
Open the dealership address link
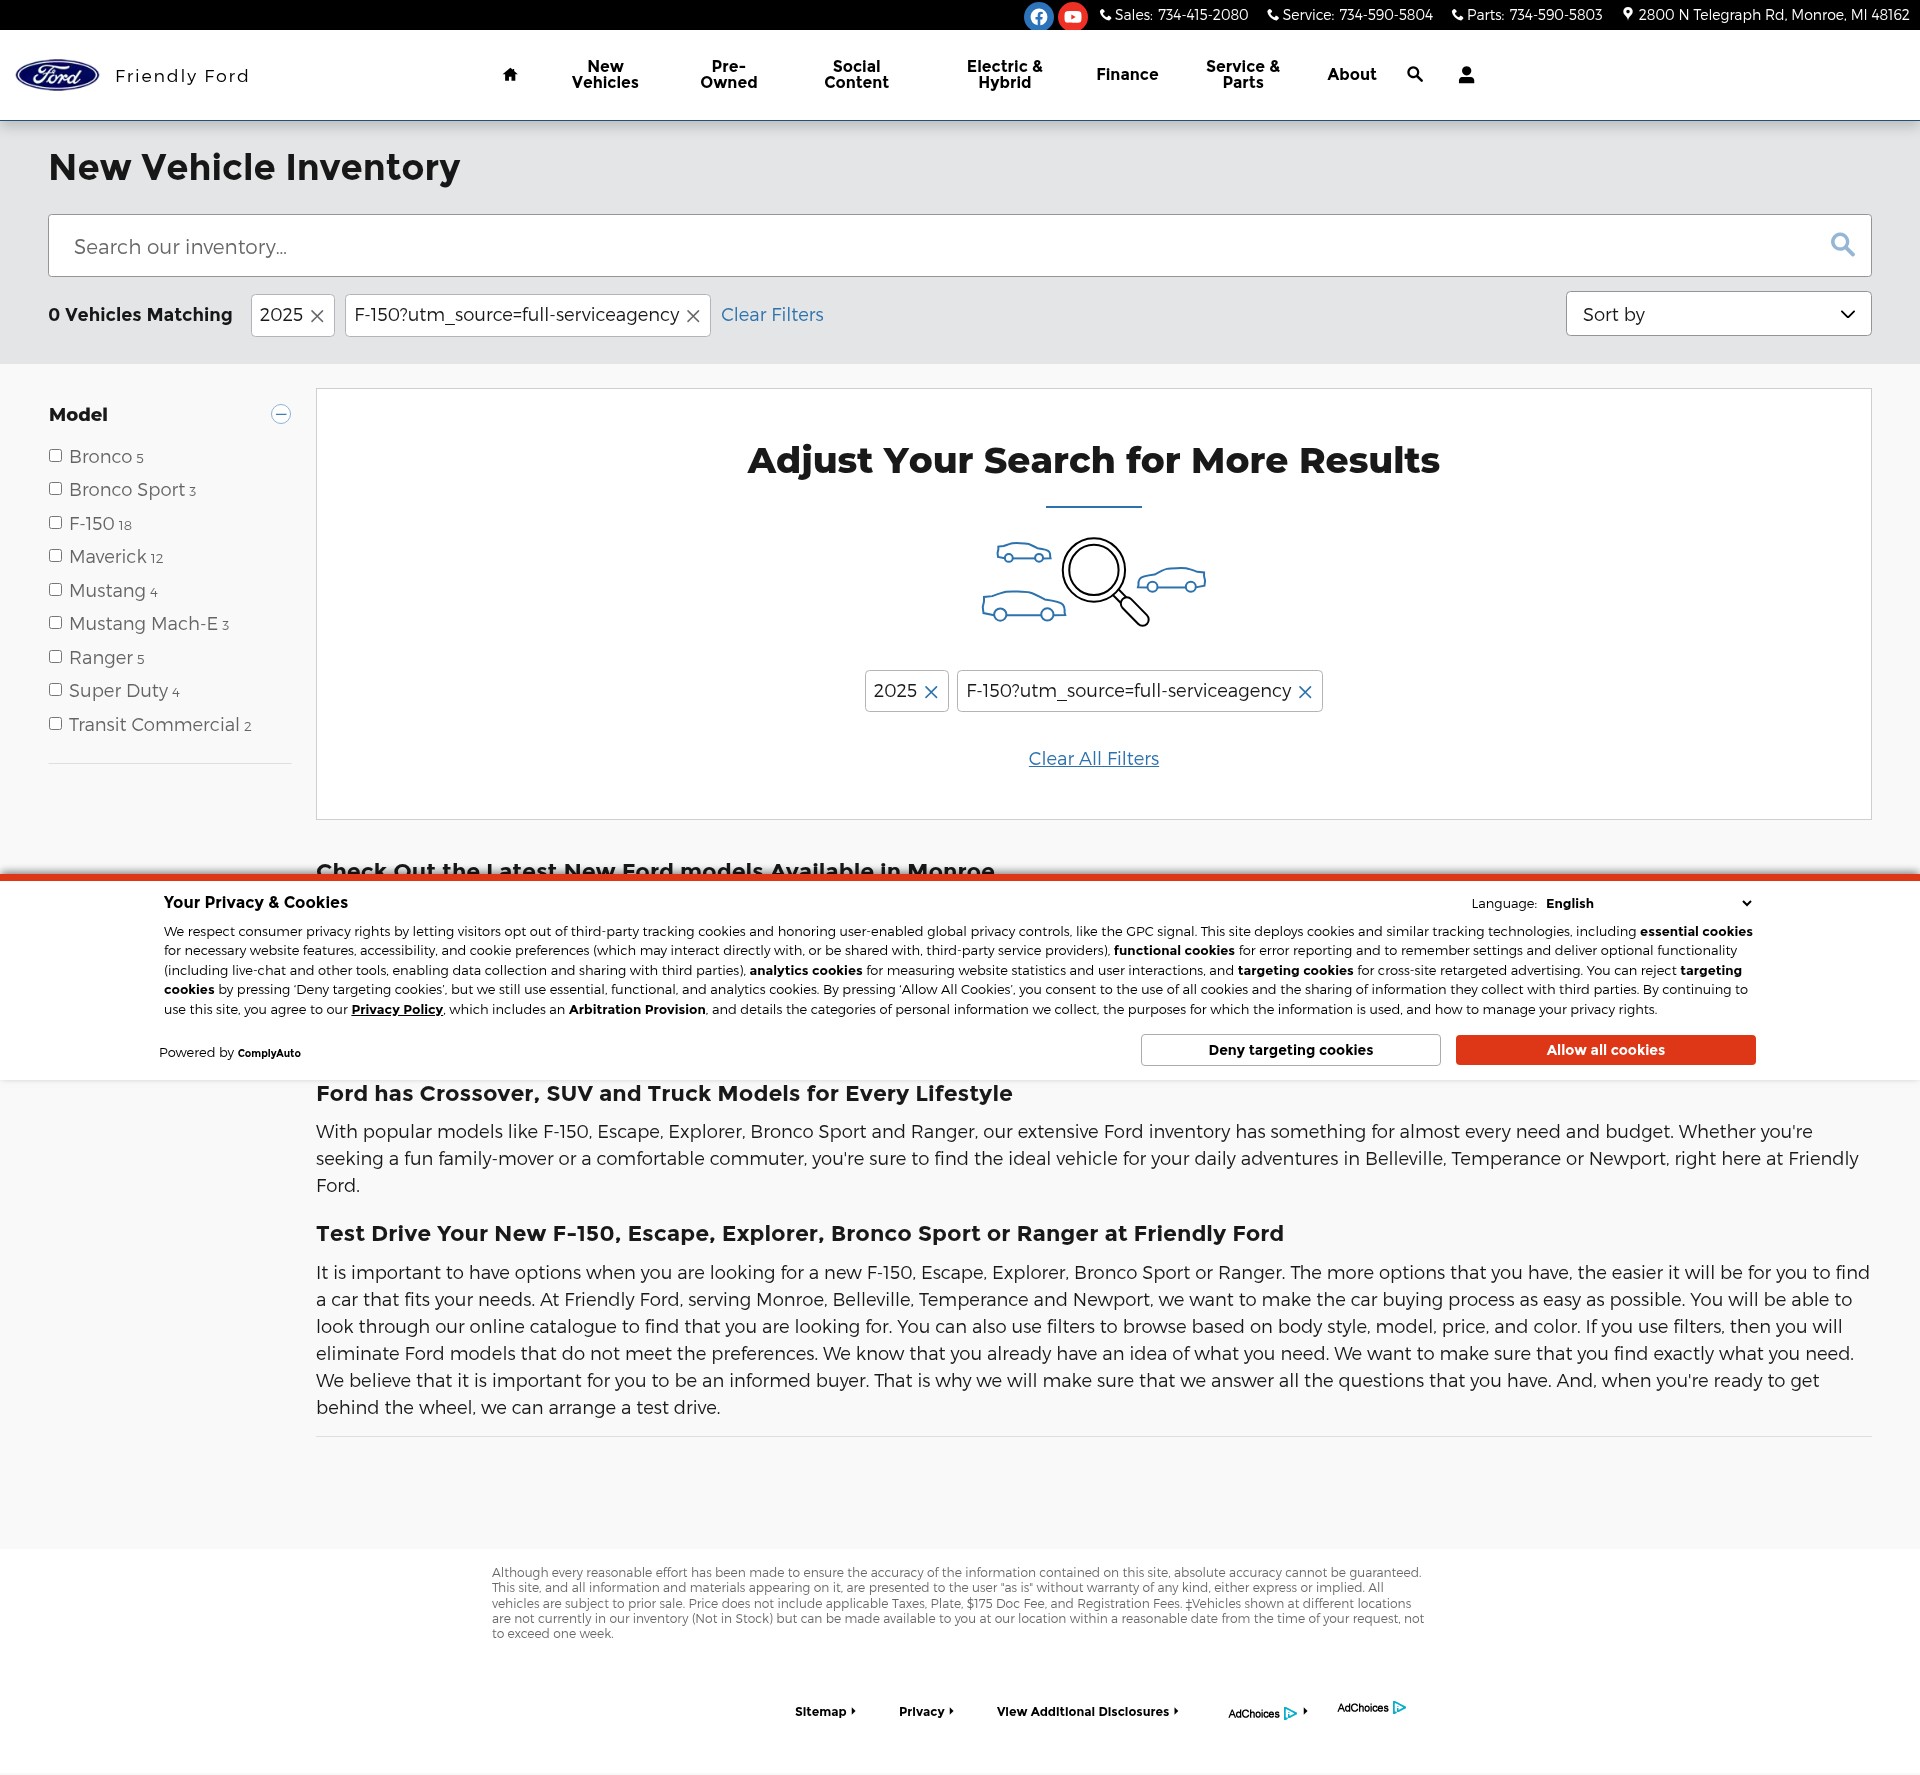1766,15
